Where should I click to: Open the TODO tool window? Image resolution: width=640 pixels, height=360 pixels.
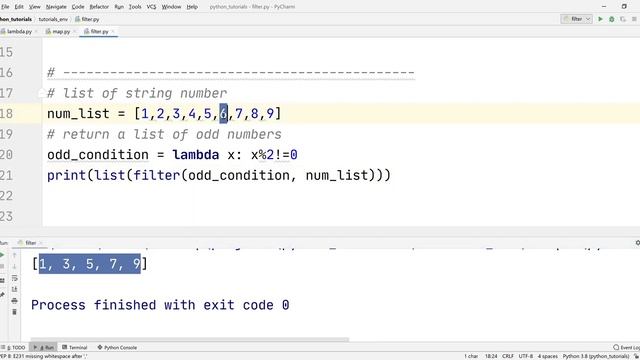click(x=13, y=347)
